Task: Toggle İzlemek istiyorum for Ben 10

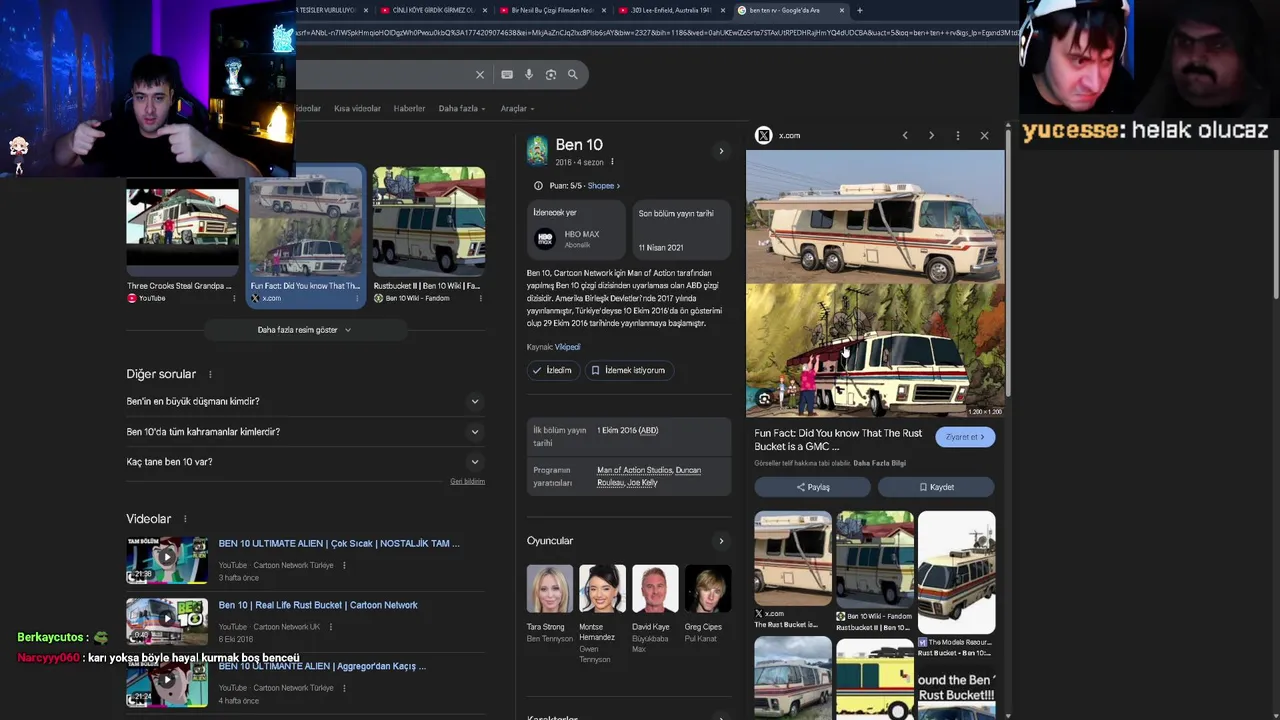Action: point(628,370)
